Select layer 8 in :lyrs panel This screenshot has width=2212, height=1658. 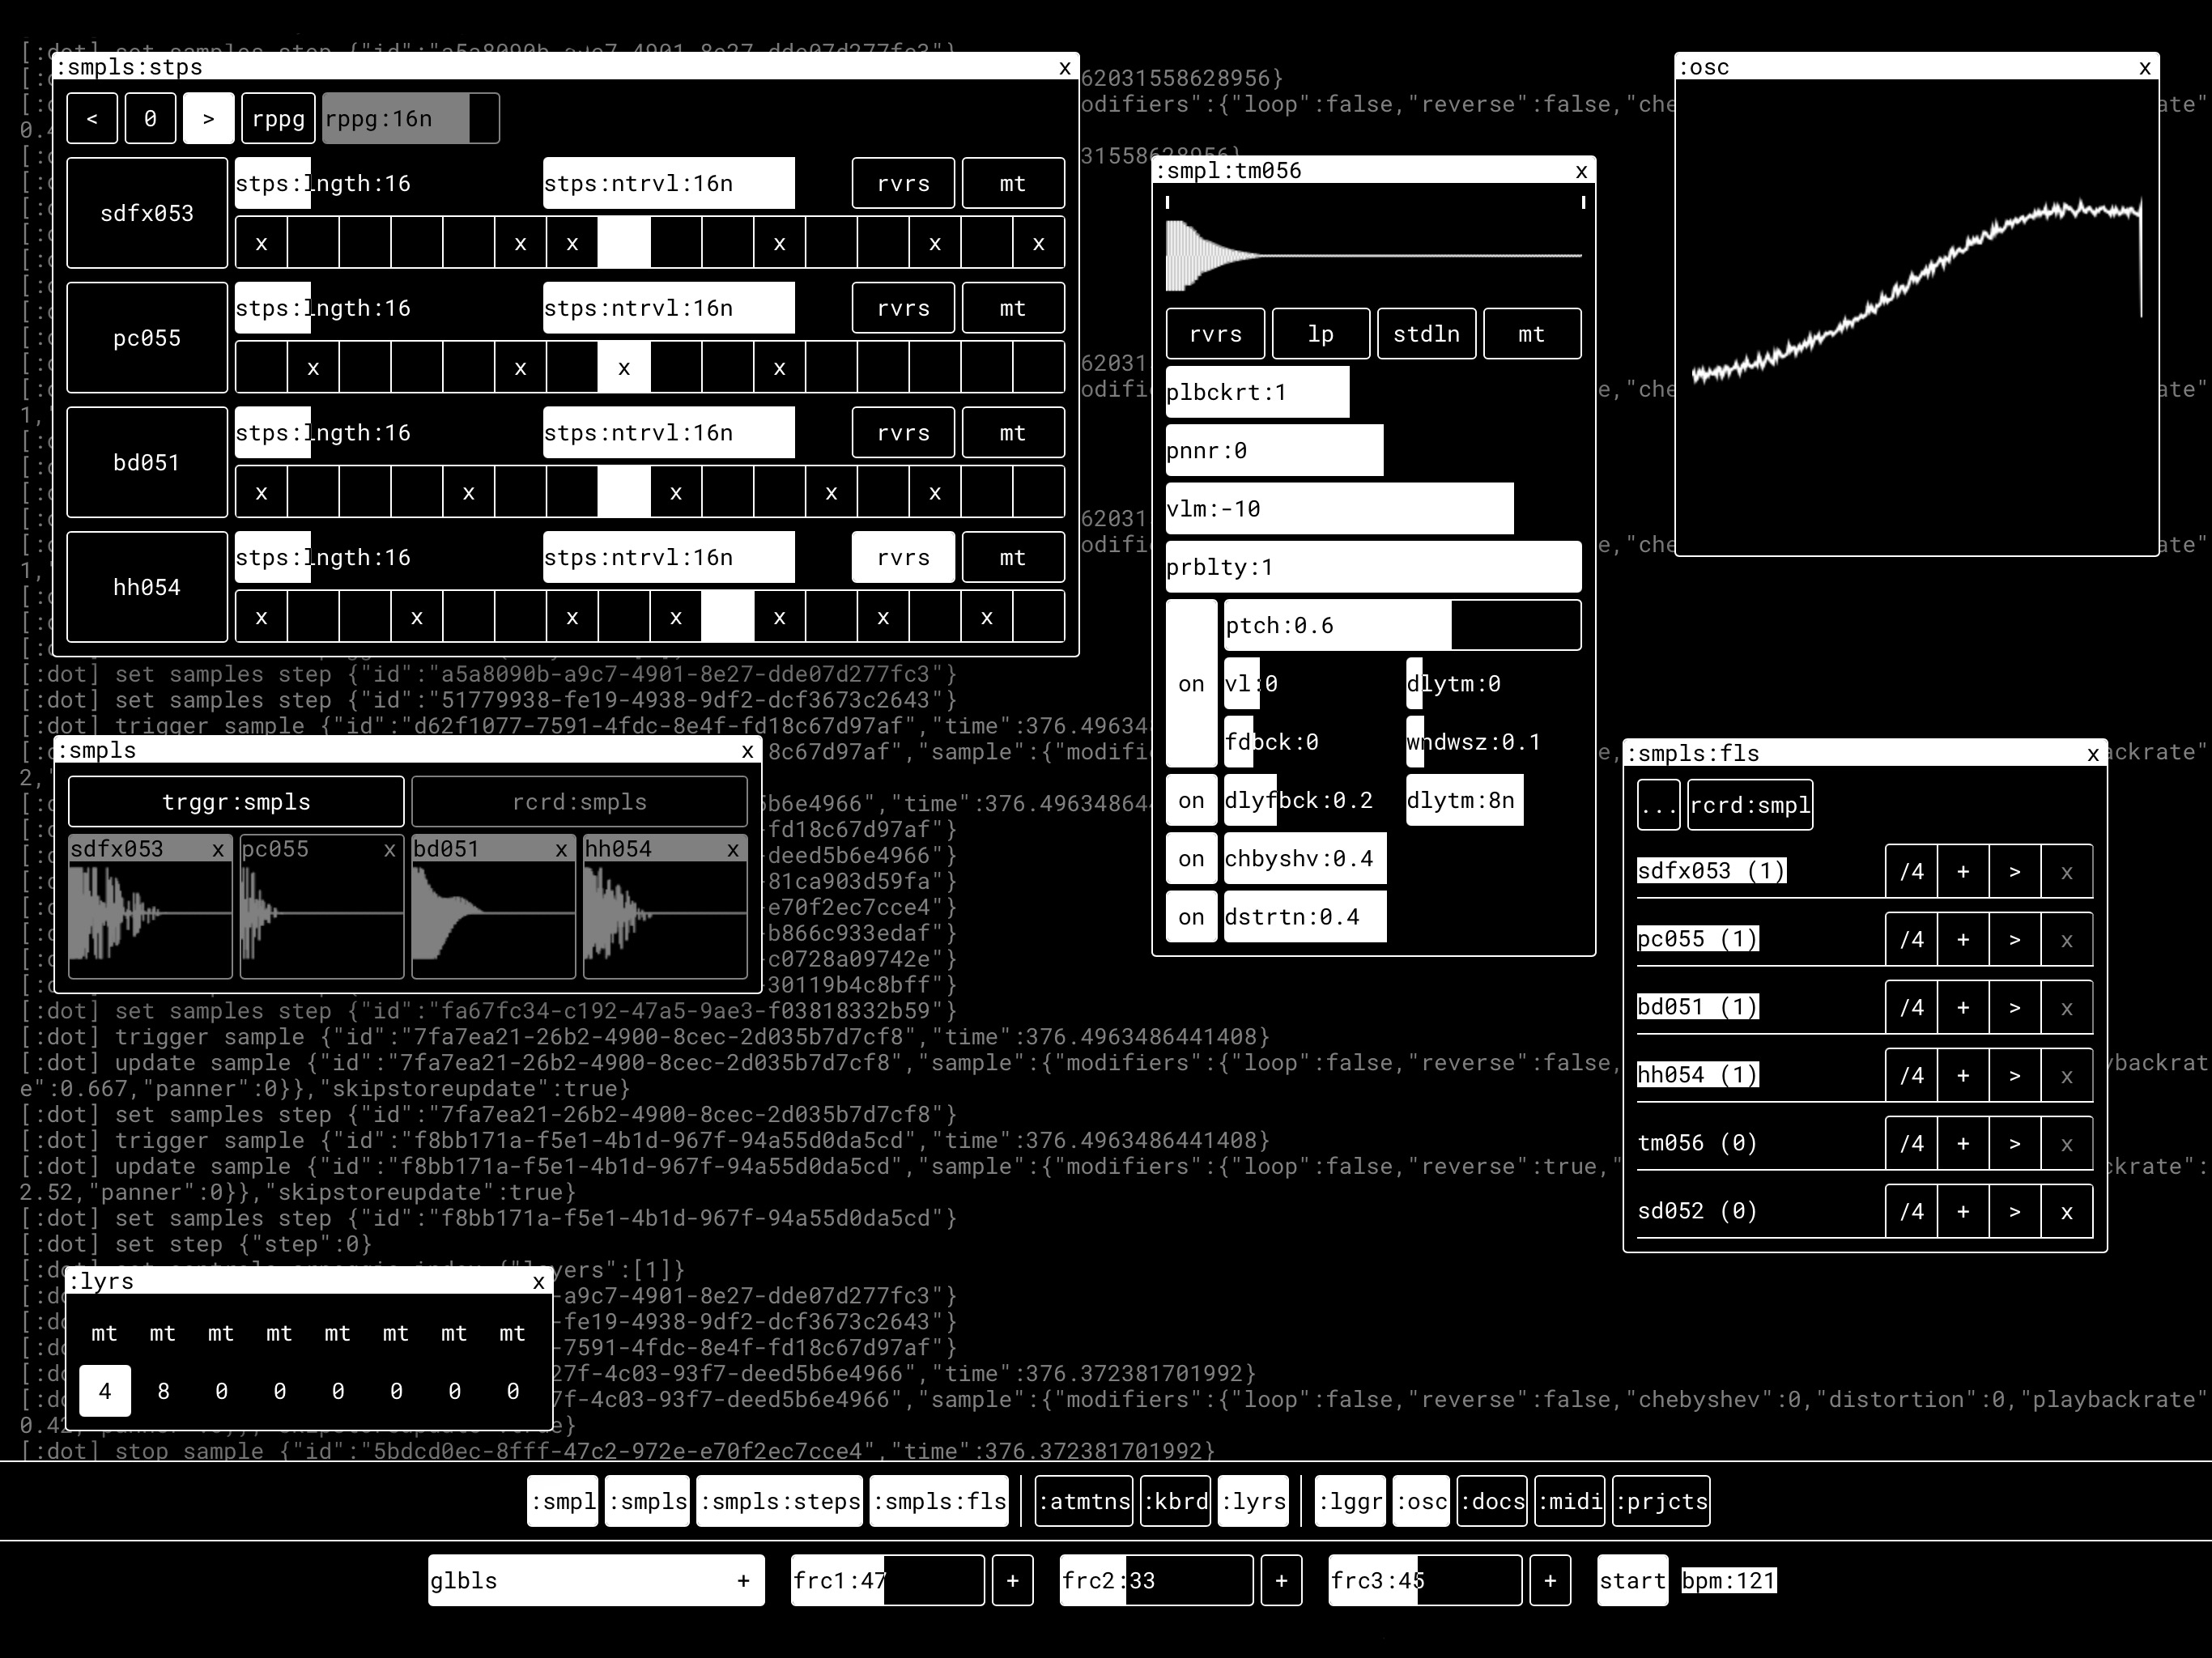(x=163, y=1391)
